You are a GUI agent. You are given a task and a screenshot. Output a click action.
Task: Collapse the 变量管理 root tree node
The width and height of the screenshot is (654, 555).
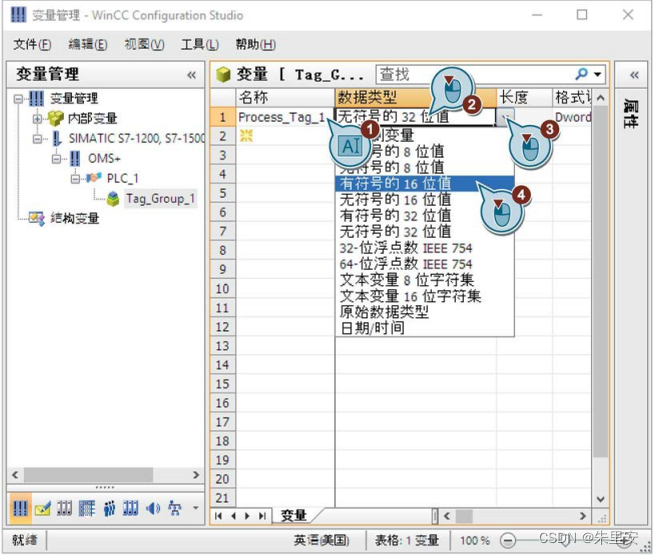[x=18, y=99]
